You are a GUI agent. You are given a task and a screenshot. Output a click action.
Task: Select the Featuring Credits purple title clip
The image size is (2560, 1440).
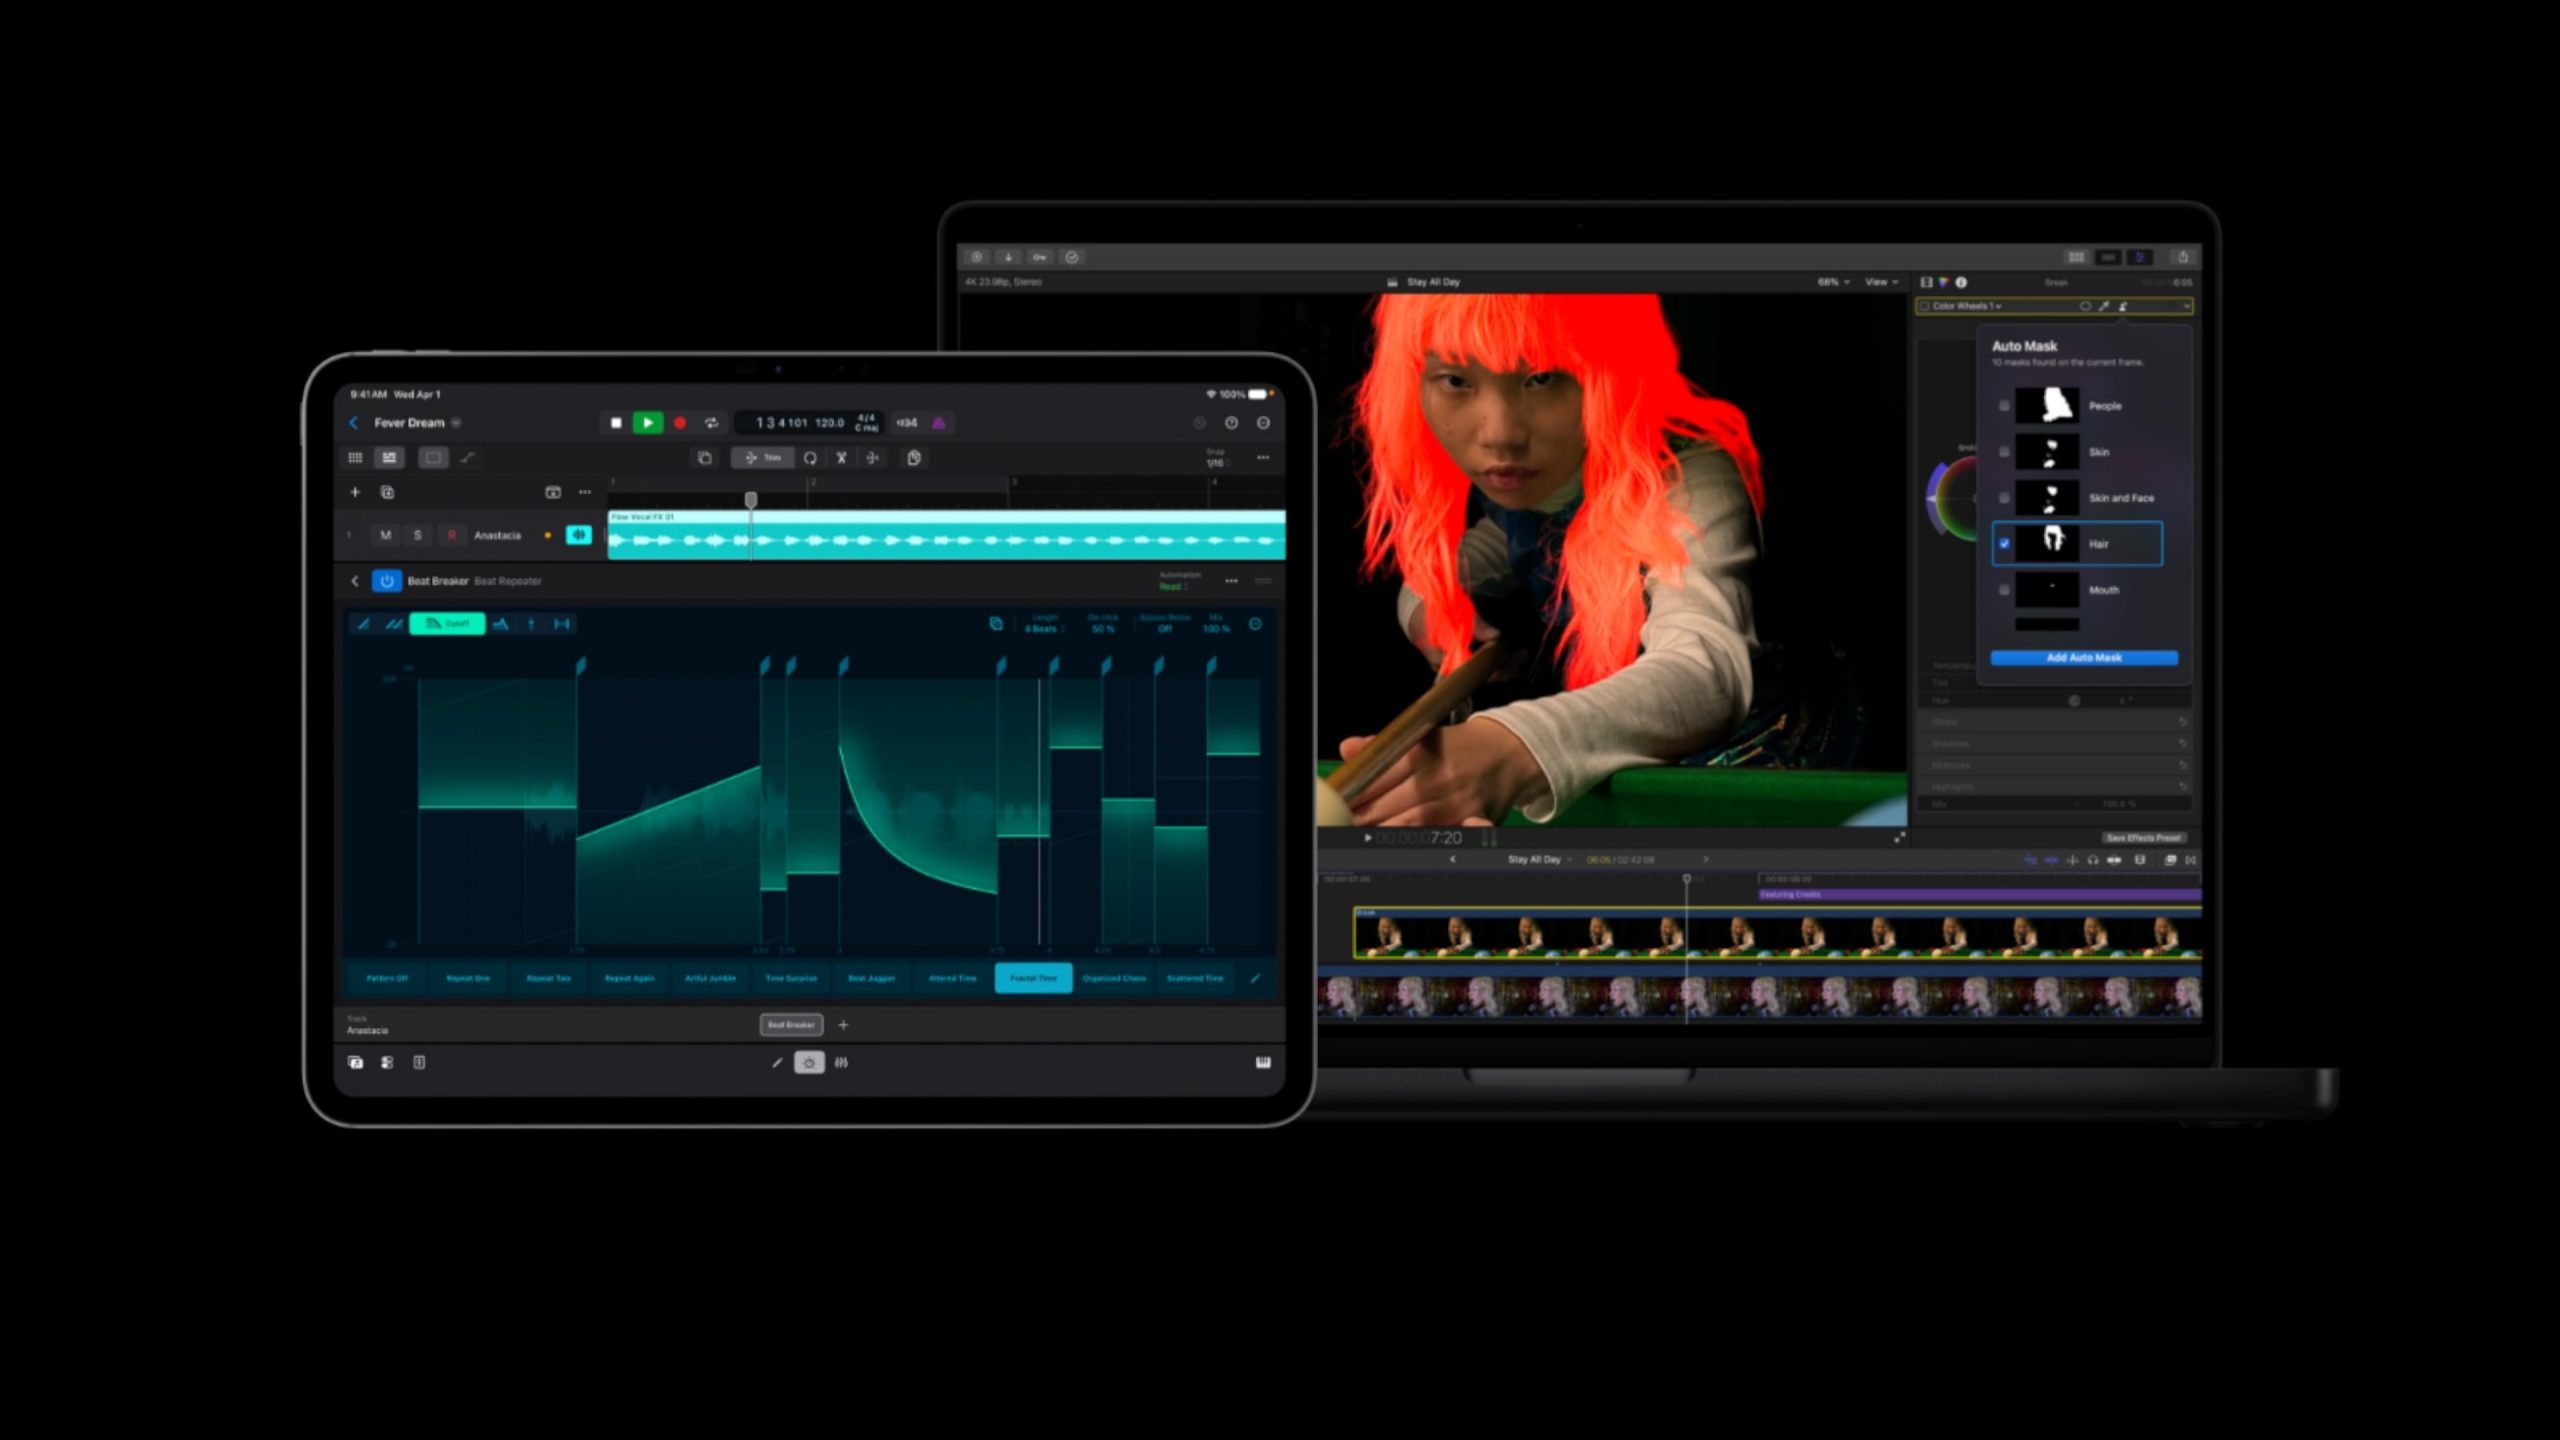click(1980, 895)
